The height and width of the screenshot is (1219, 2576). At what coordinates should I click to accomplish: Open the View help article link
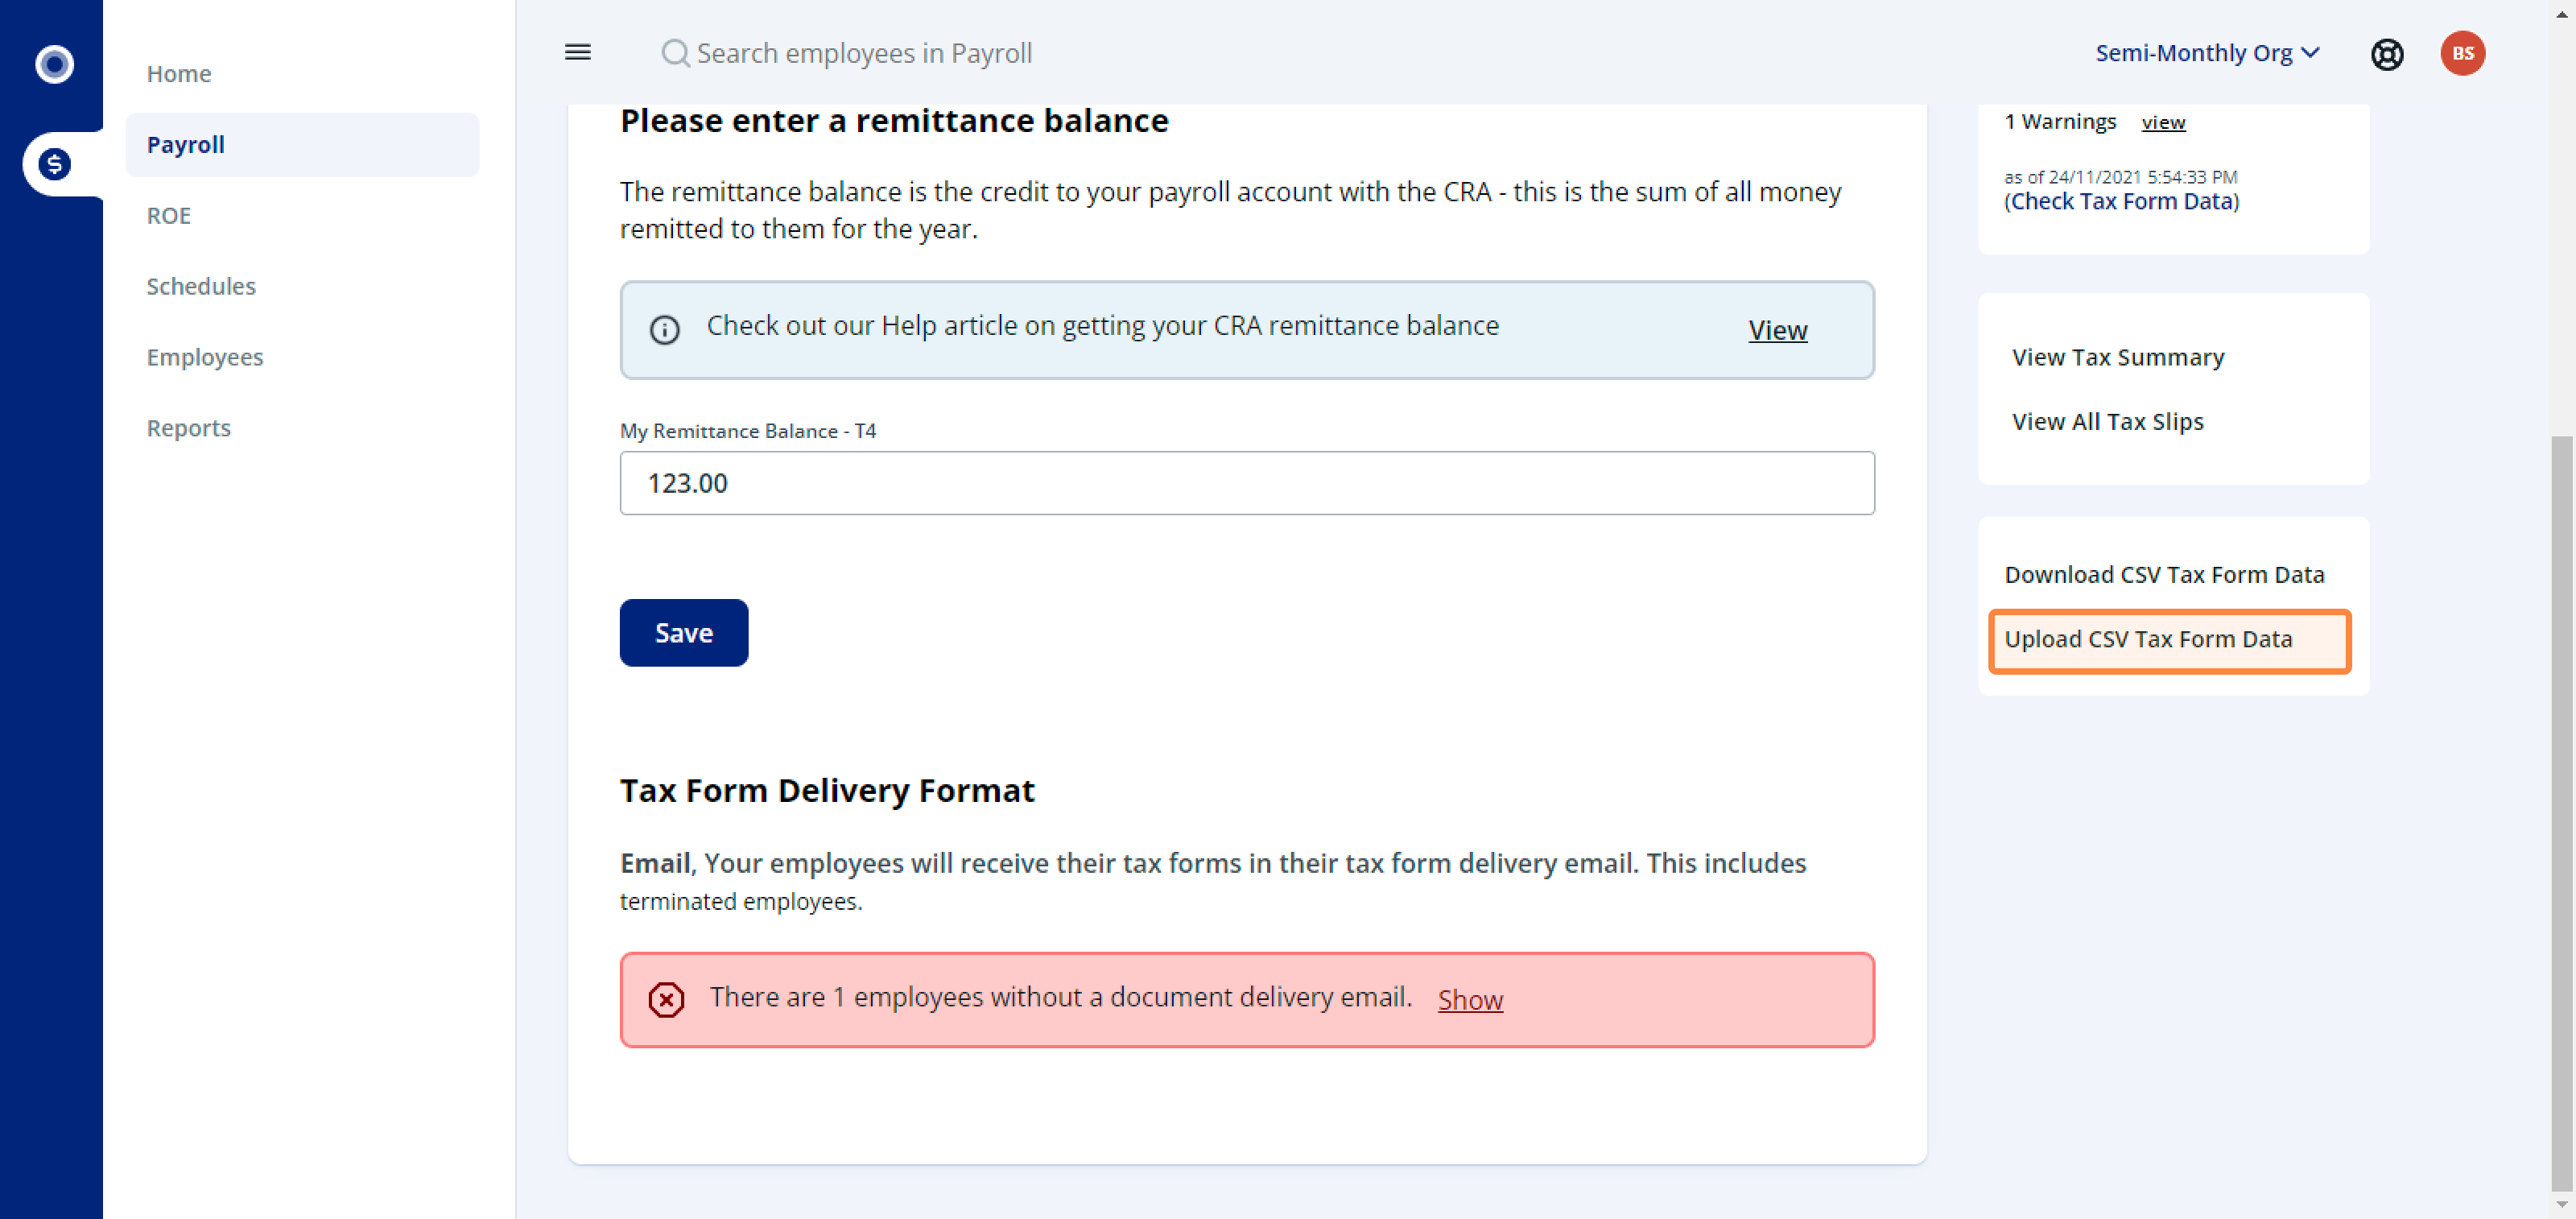point(1777,329)
